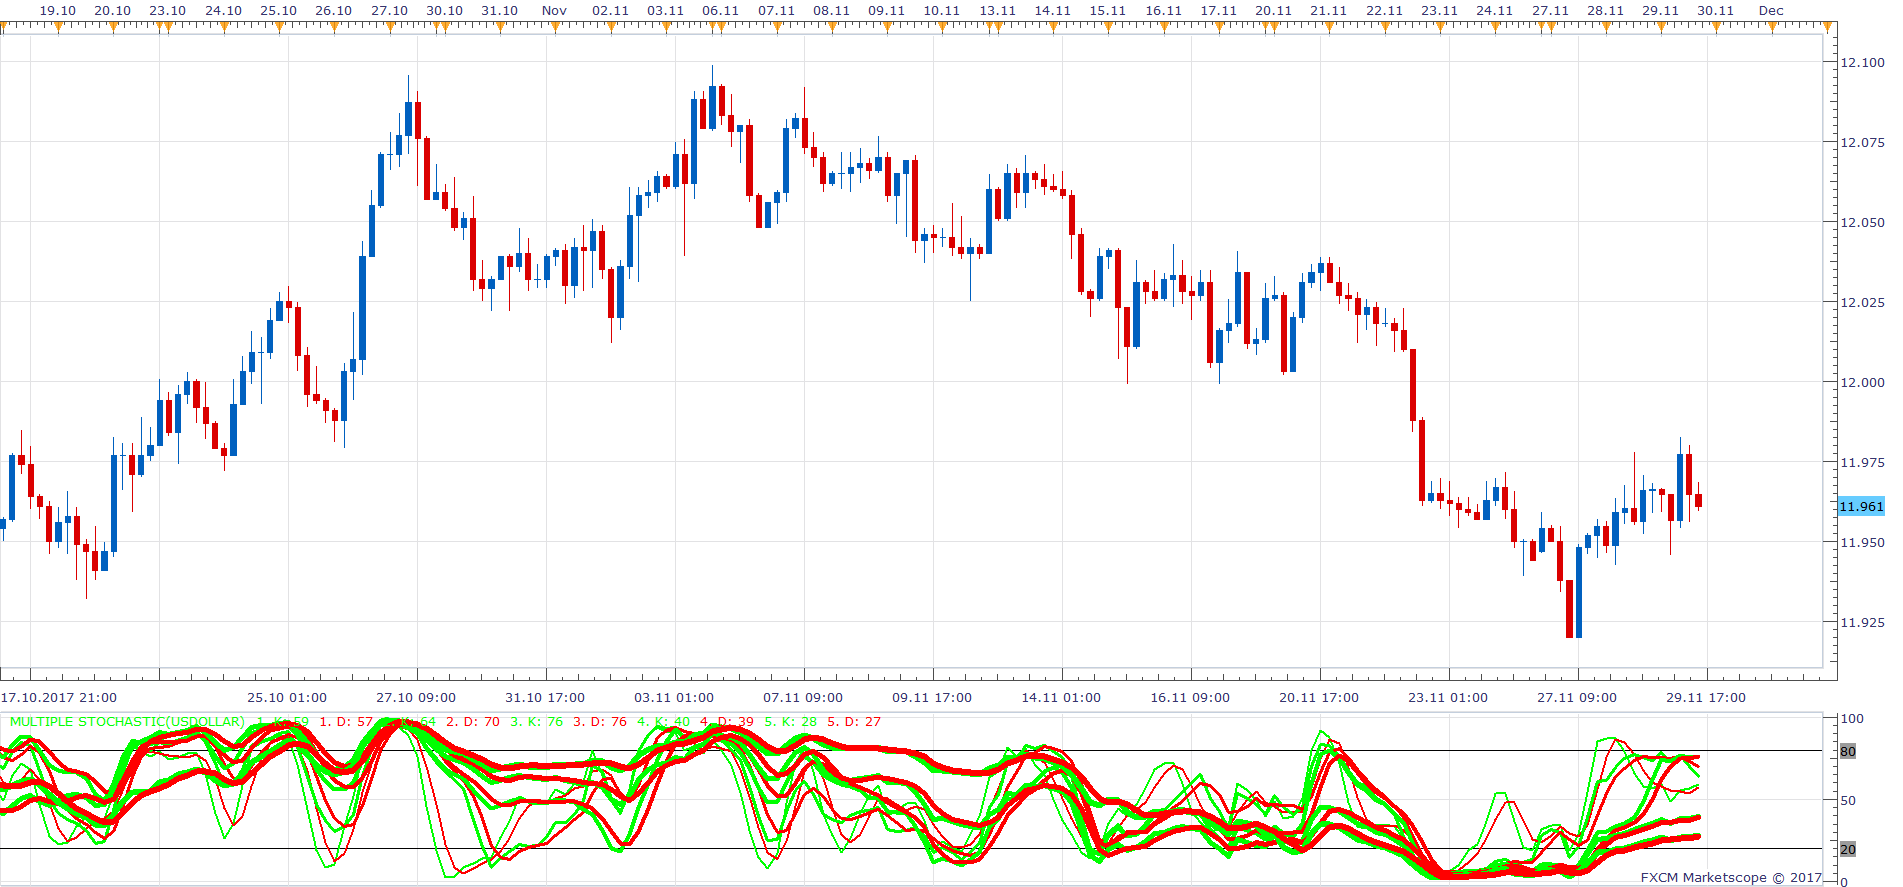Click the orange marker under 16.11
Image resolution: width=1903 pixels, height=887 pixels.
point(1164,27)
